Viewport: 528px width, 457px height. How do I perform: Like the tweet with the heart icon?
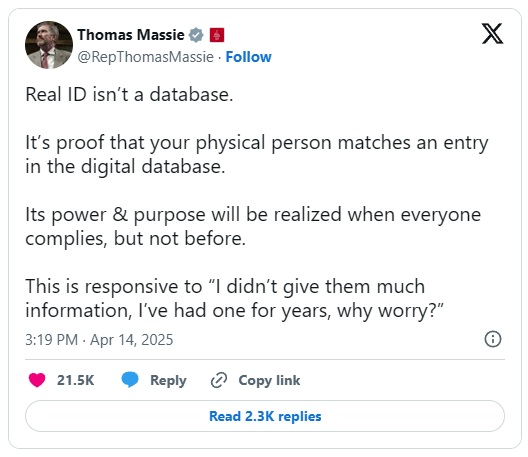point(37,380)
